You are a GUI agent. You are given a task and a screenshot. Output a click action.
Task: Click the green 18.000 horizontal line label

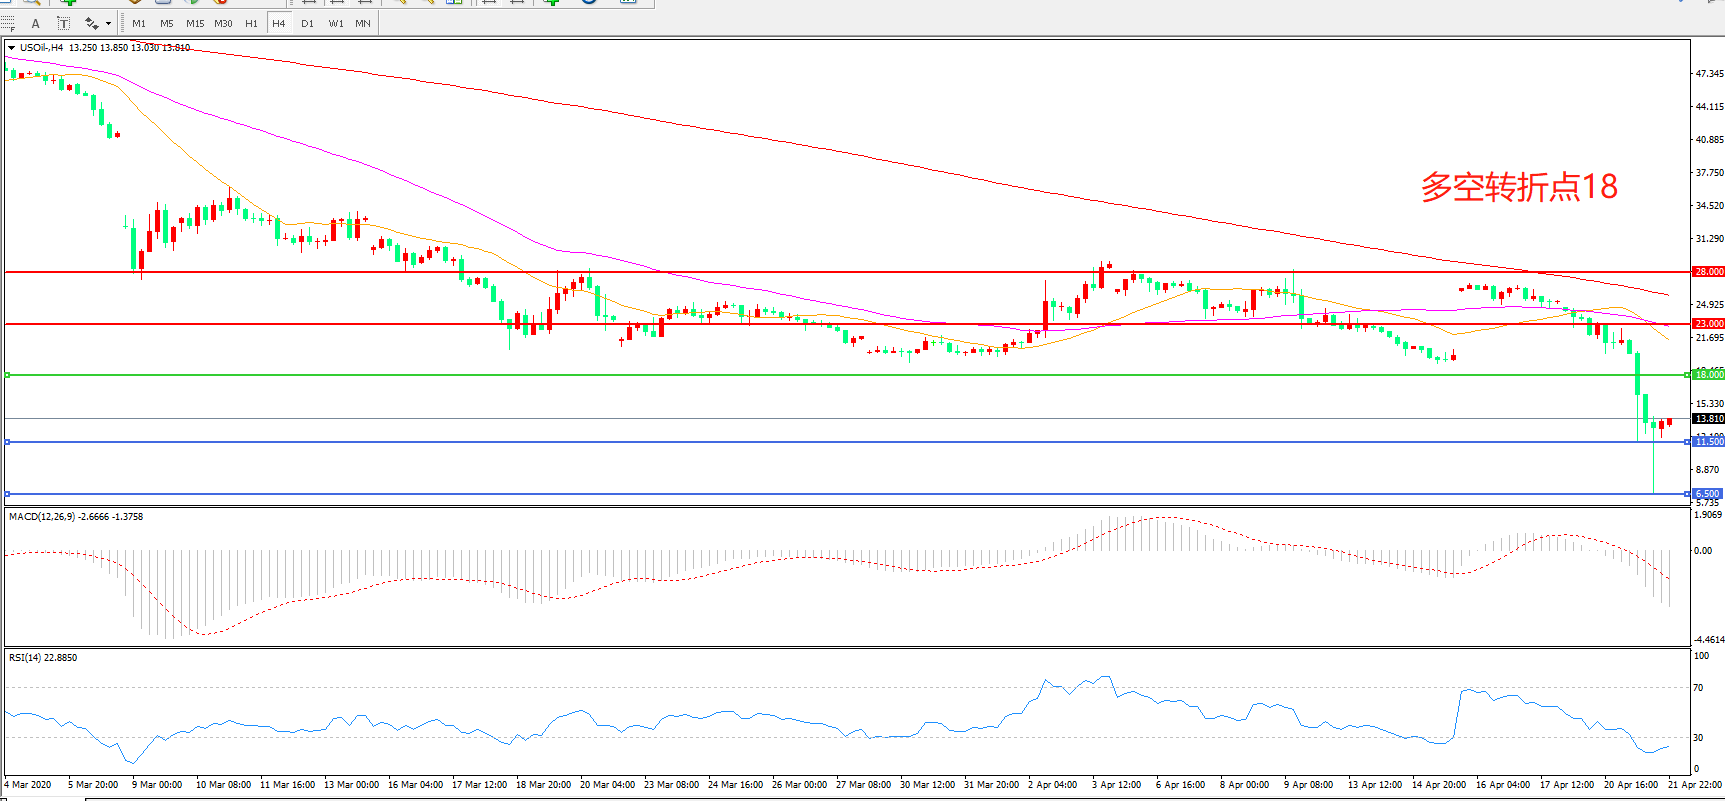point(1708,375)
